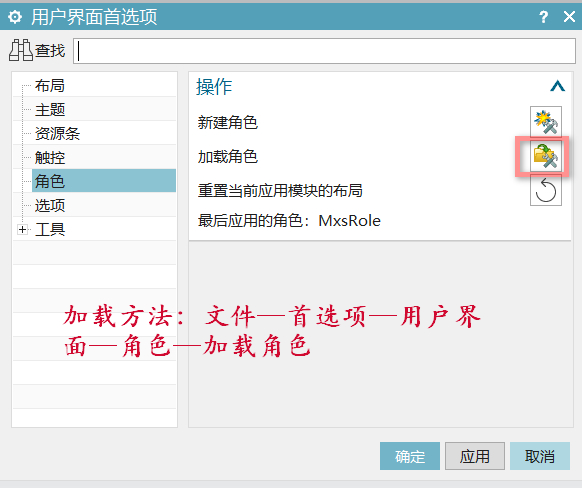Open help with the question mark
582x488 pixels.
(543, 17)
